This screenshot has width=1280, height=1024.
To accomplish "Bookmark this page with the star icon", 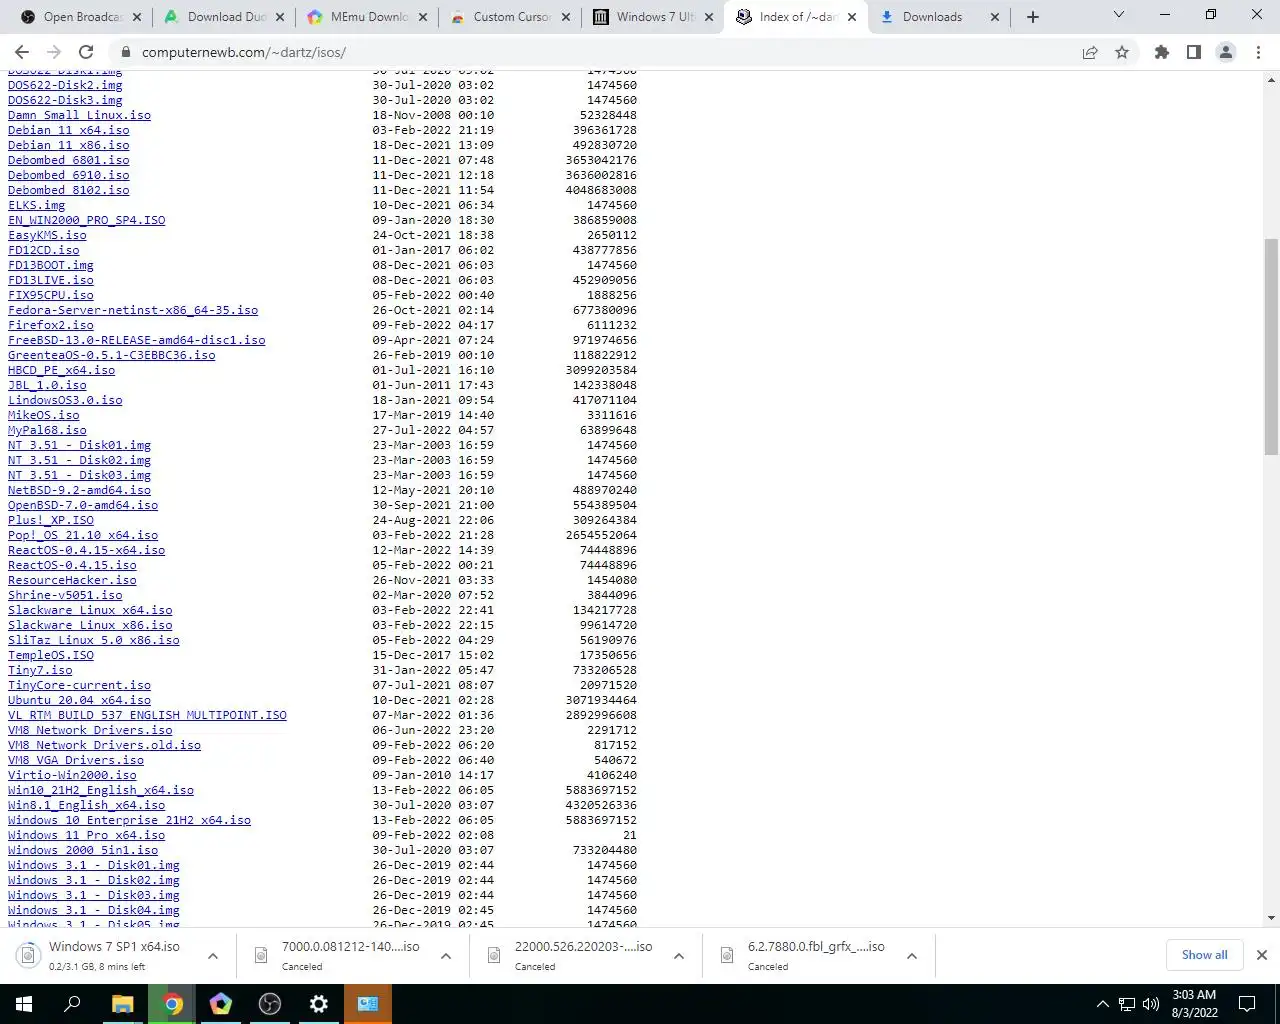I will (1122, 52).
